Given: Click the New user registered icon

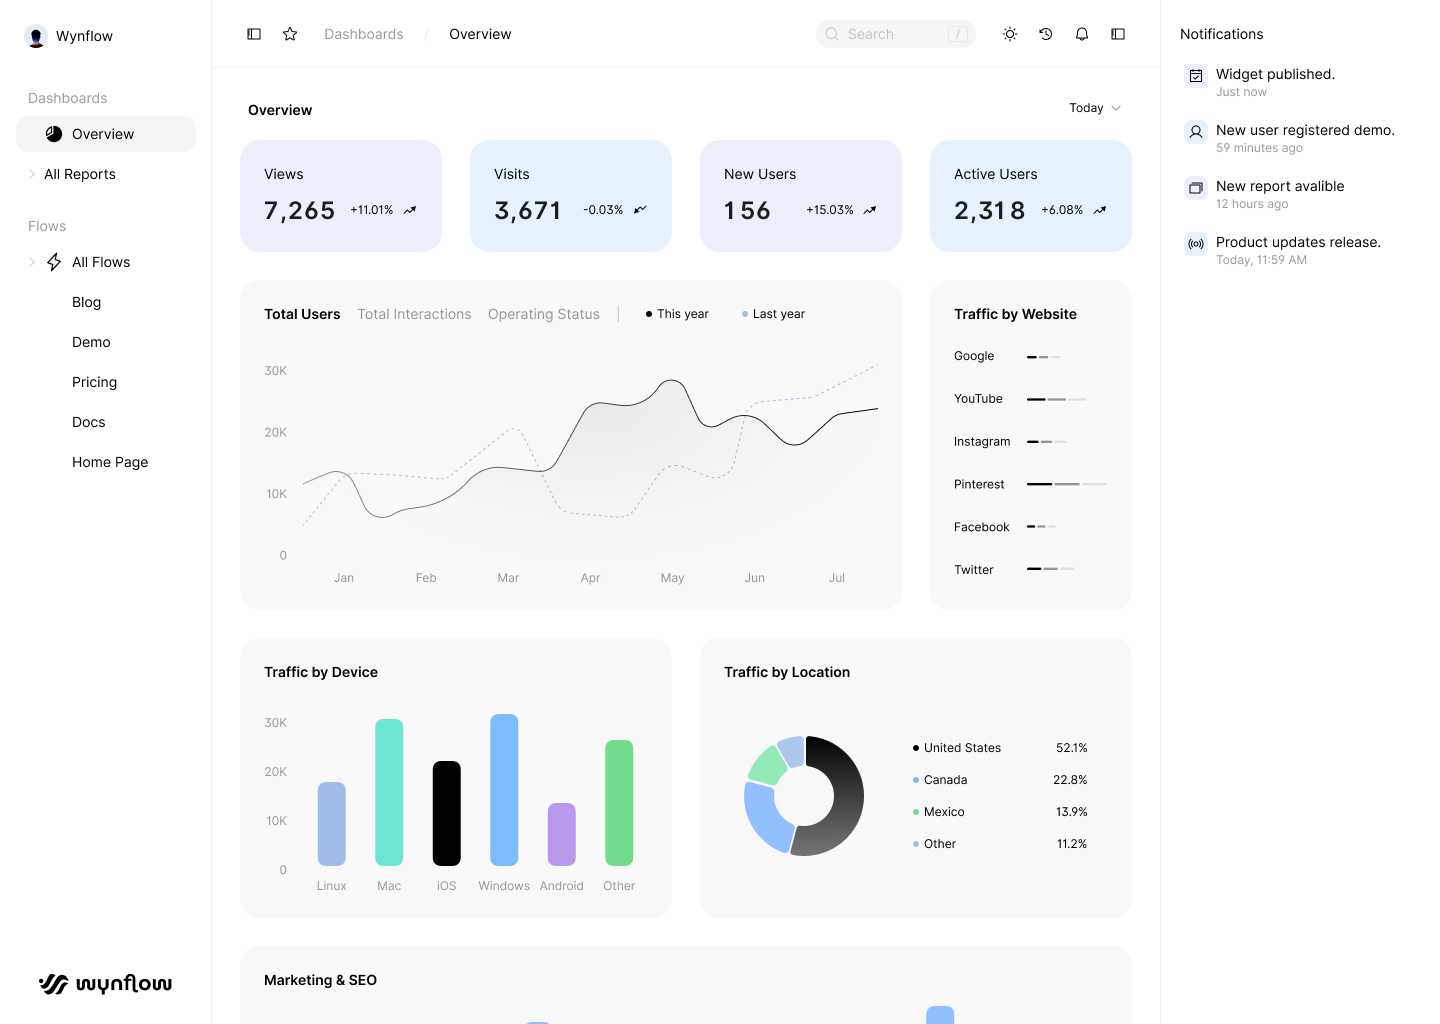Looking at the screenshot, I should [x=1196, y=132].
